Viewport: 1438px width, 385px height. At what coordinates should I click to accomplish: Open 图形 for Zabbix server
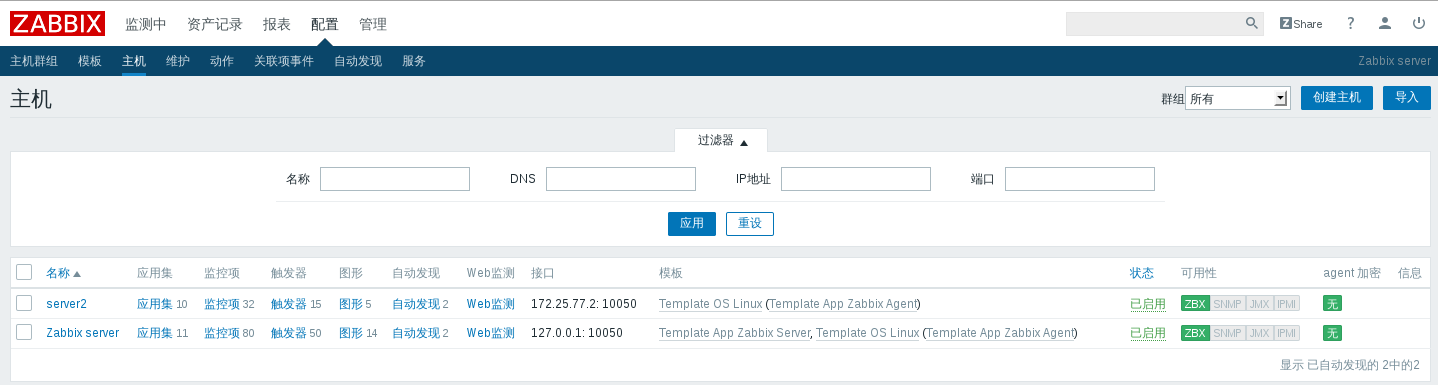click(351, 333)
